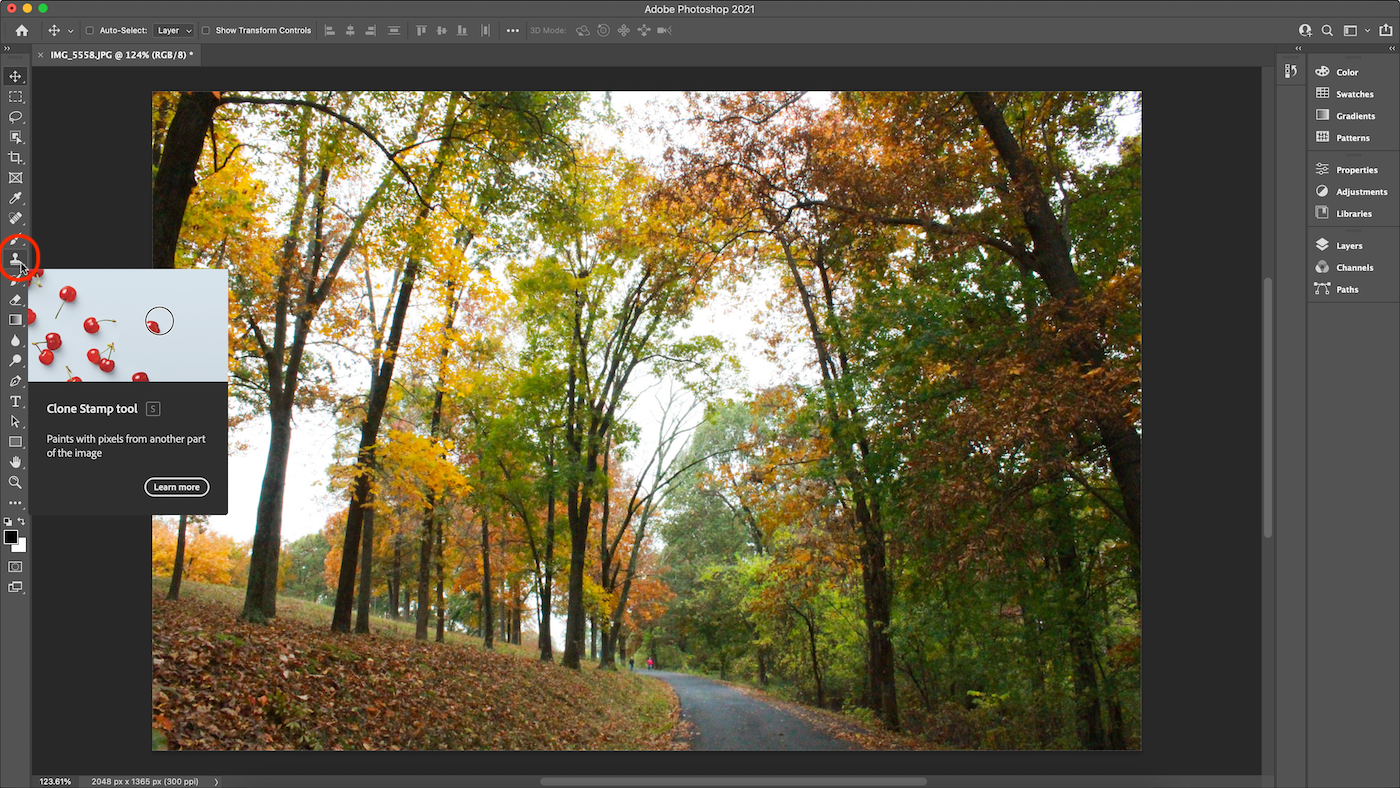
Task: Open the Edit Toolbar three-dot menu
Action: coord(15,503)
